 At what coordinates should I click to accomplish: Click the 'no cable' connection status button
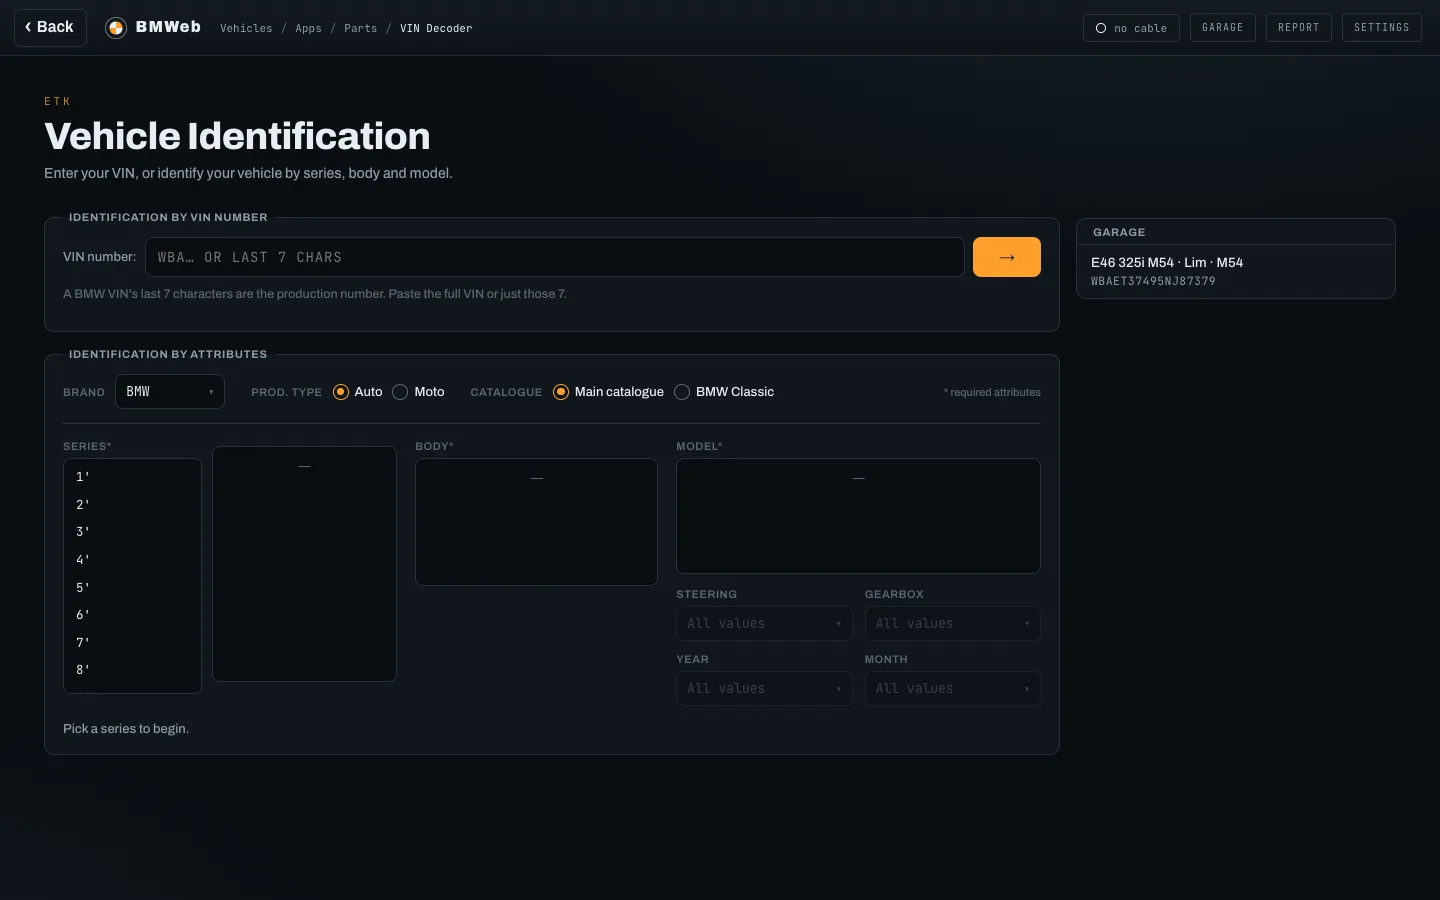(x=1131, y=28)
